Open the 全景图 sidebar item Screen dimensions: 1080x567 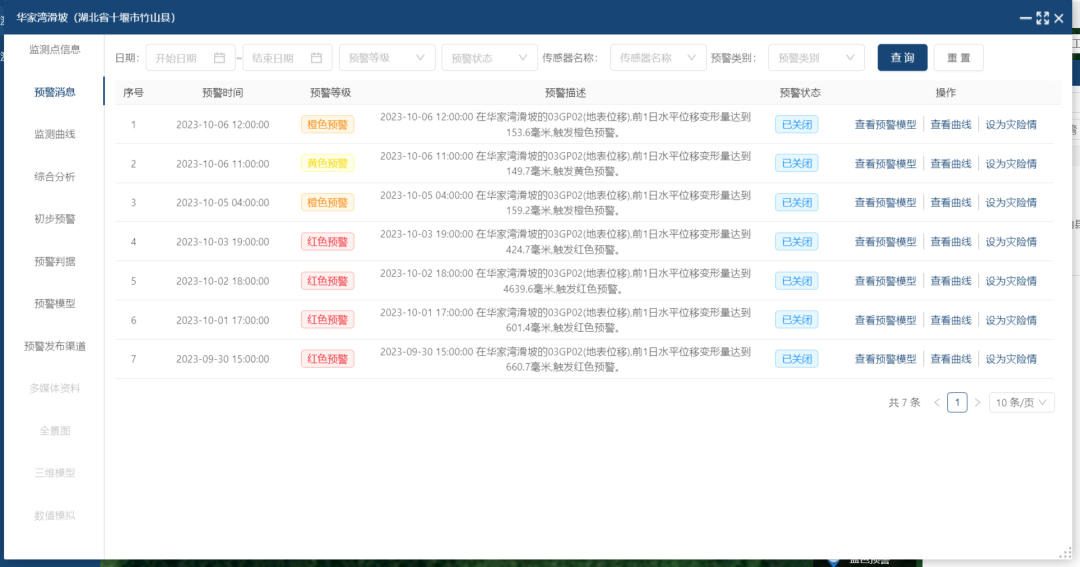pyautogui.click(x=54, y=431)
